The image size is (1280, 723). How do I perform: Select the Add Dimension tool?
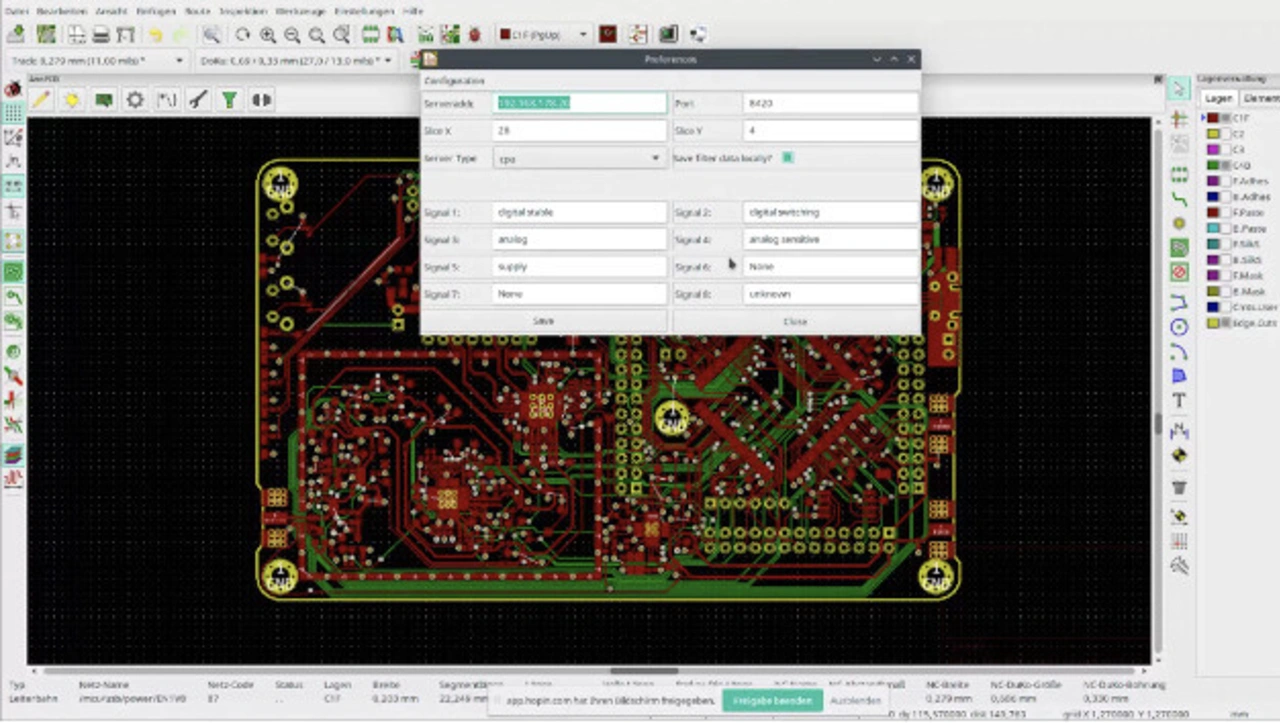tap(1179, 431)
